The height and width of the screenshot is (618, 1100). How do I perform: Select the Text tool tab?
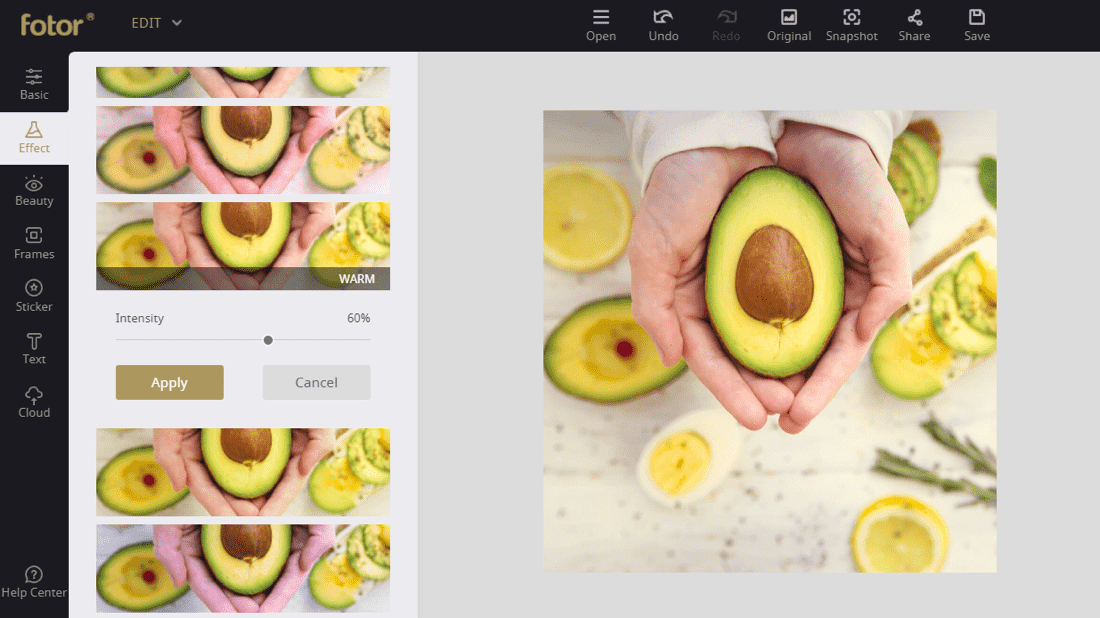[34, 349]
